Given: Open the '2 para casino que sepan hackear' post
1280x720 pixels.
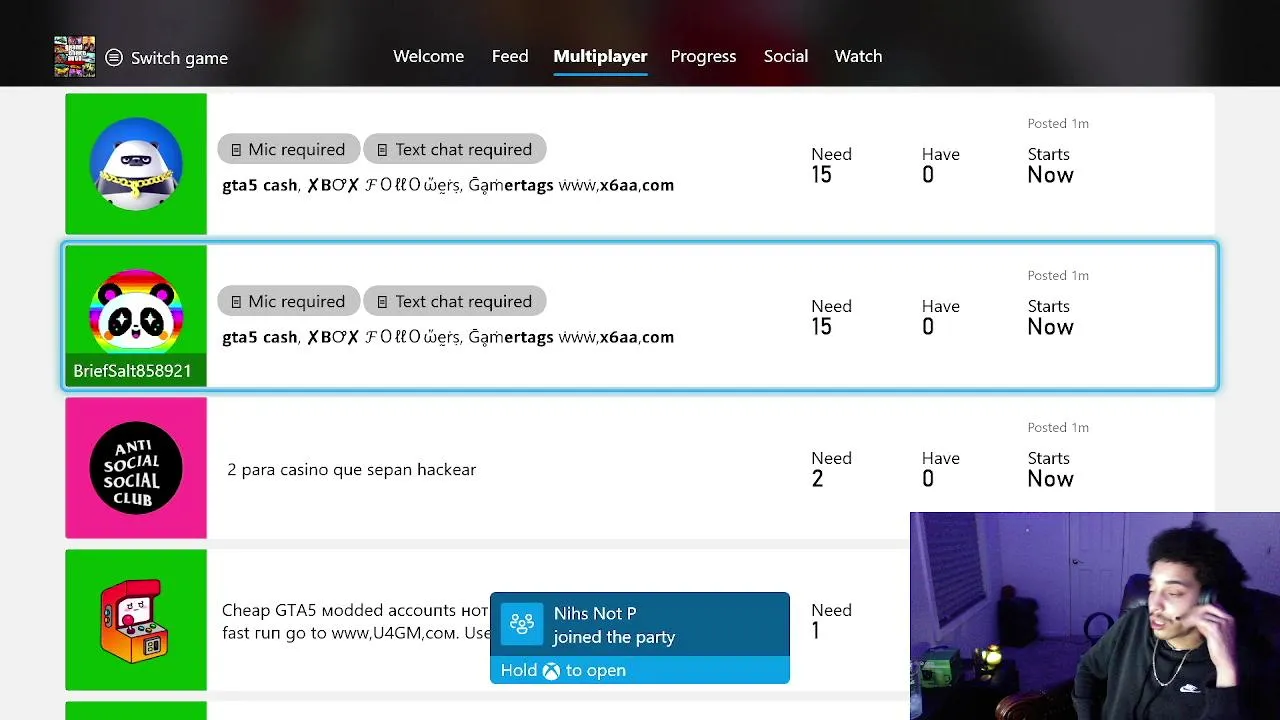Looking at the screenshot, I should (640, 468).
